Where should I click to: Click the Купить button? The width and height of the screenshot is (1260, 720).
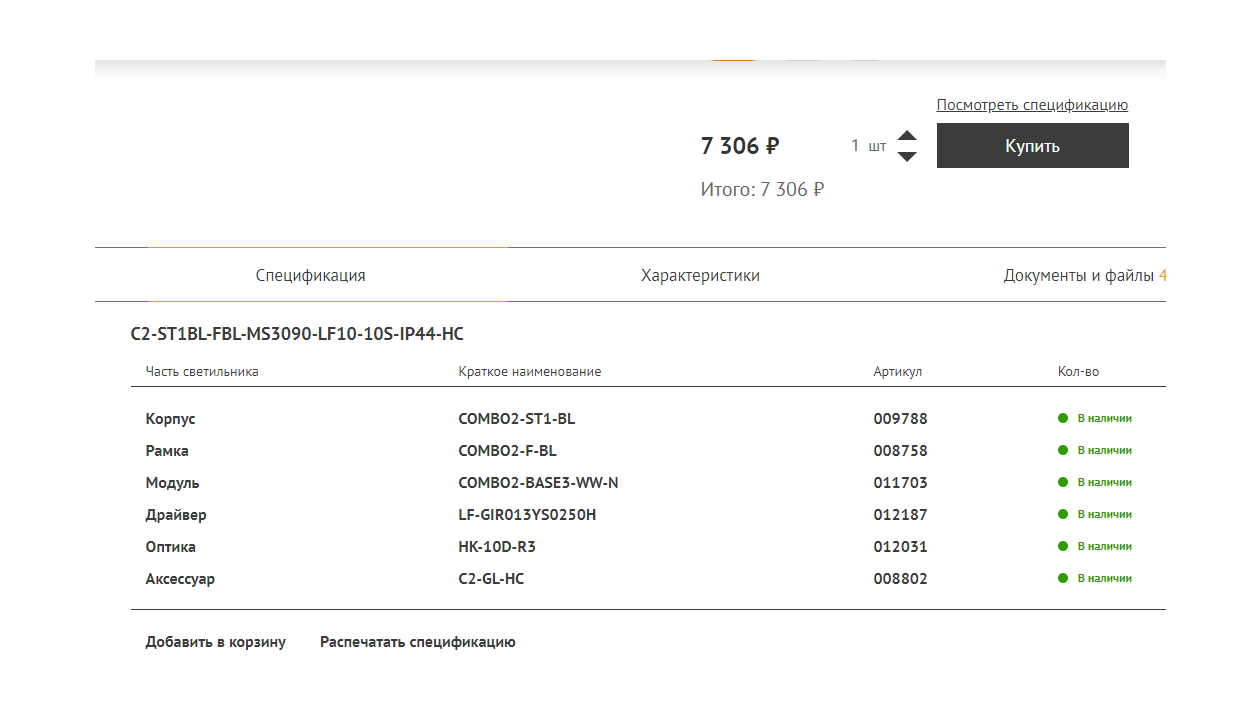[x=1032, y=146]
